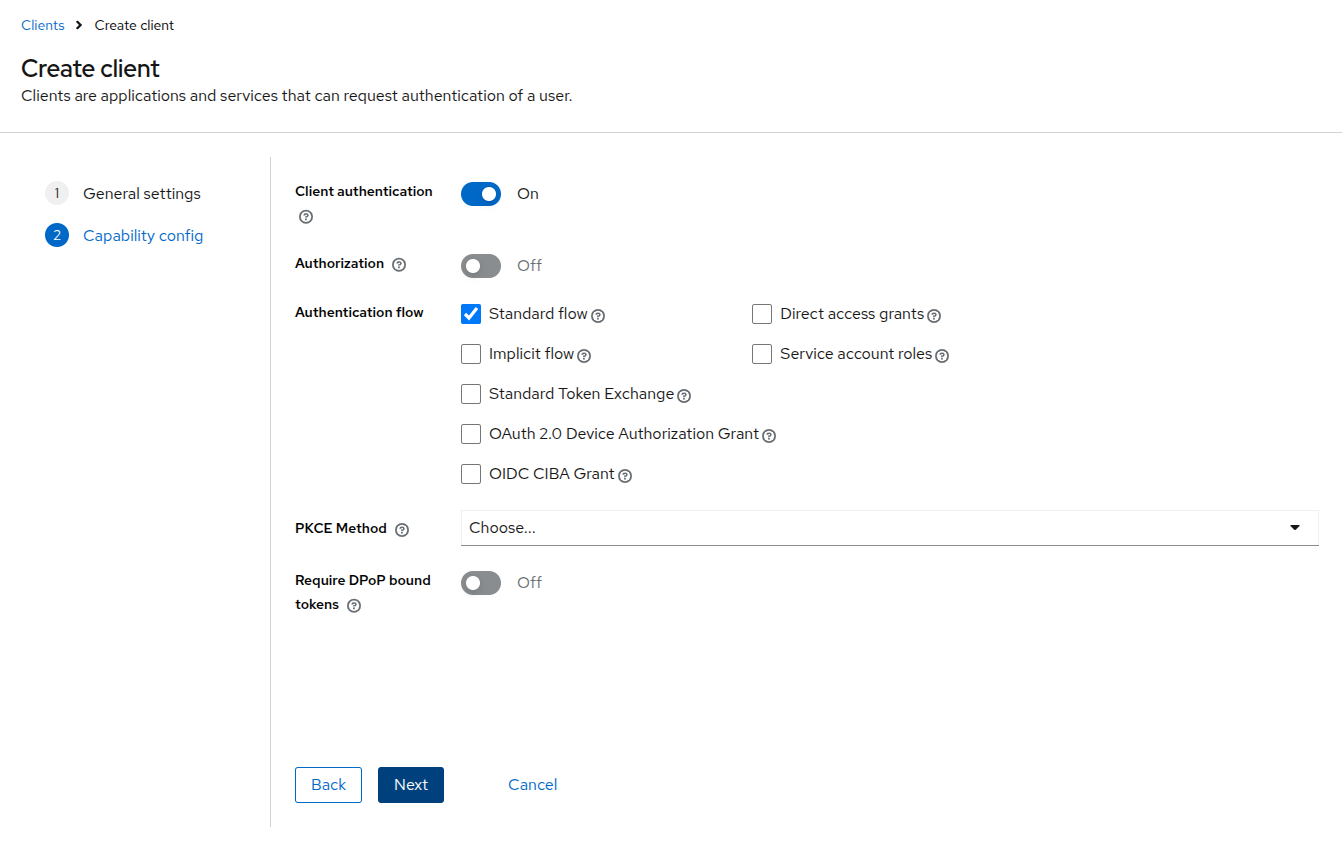The image size is (1342, 842).
Task: View help about Standard flow
Action: pos(599,315)
